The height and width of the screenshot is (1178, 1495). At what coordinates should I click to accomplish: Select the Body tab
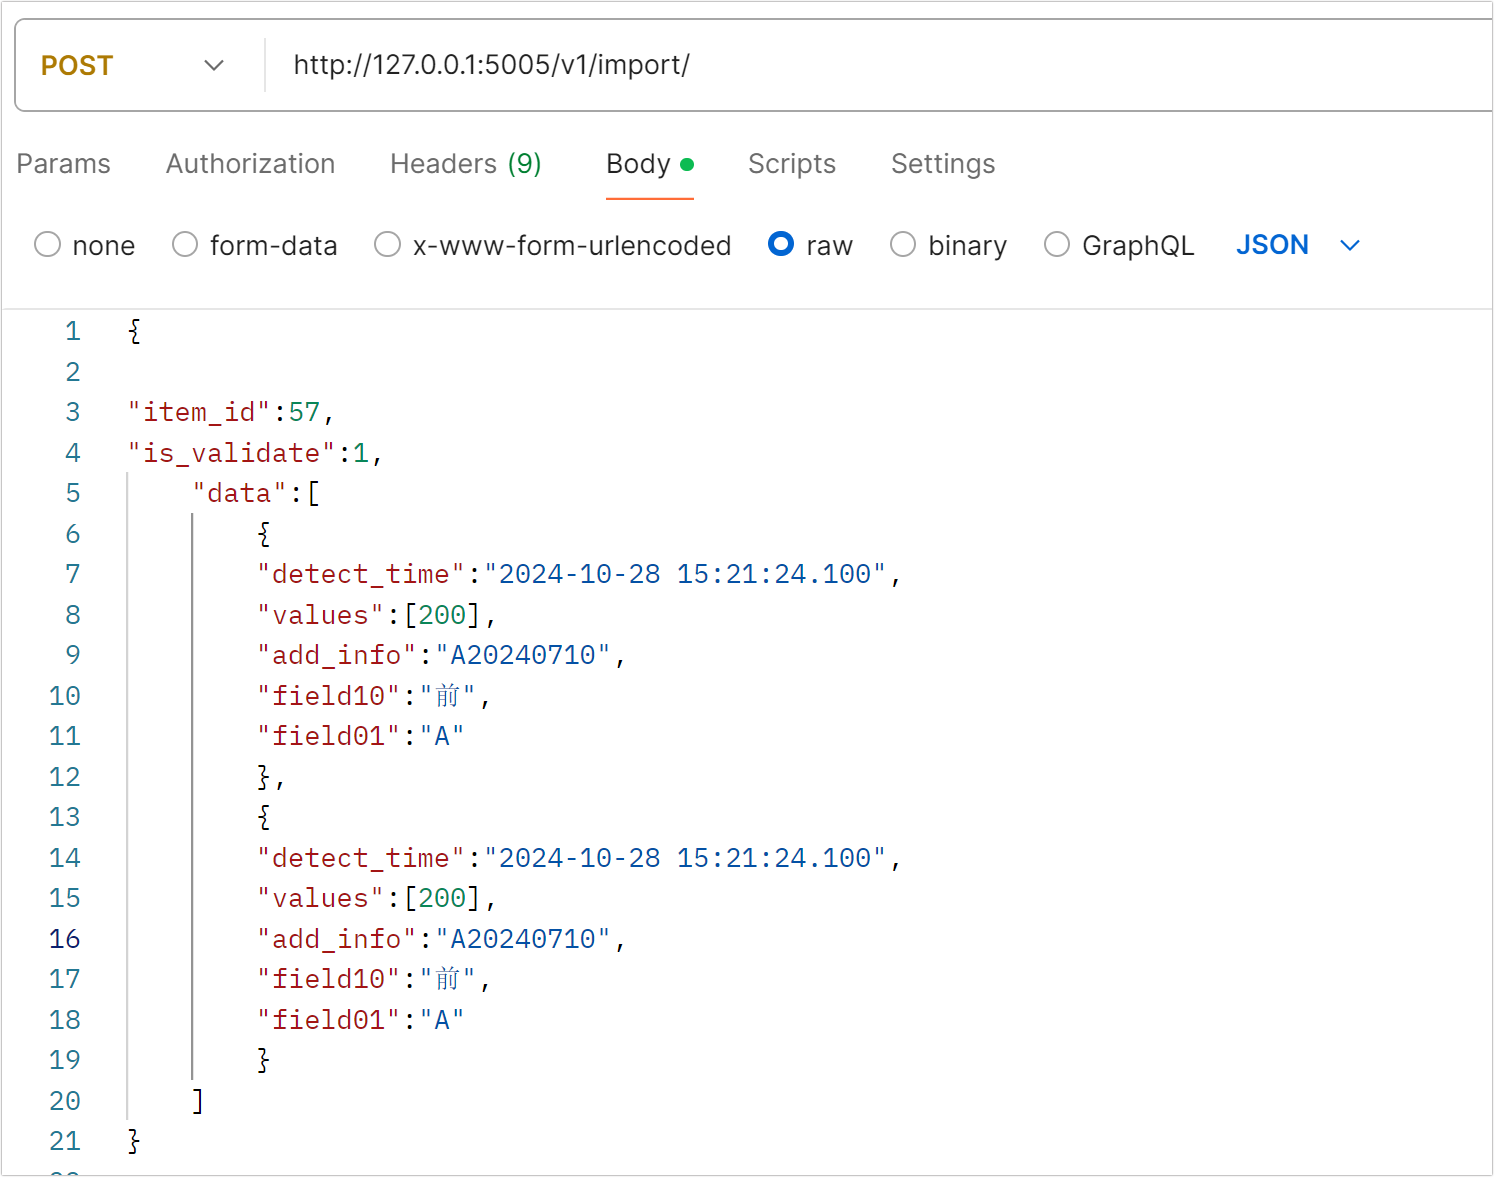(638, 164)
